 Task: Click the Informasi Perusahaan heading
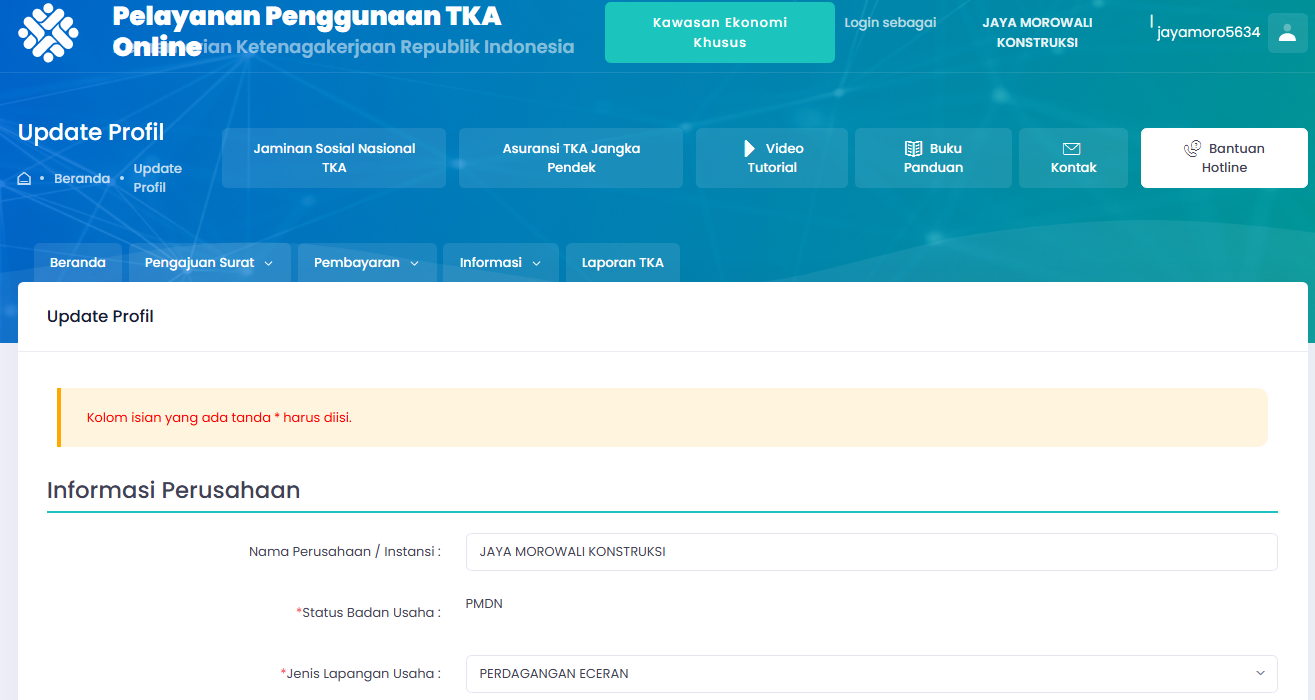pyautogui.click(x=173, y=490)
